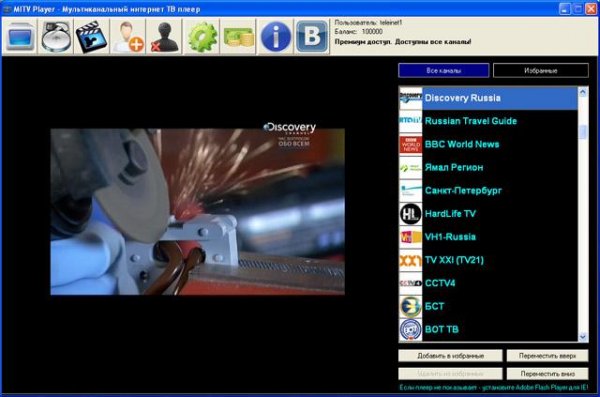The height and width of the screenshot is (397, 600).
Task: Select БСТ channel
Action: 488,306
